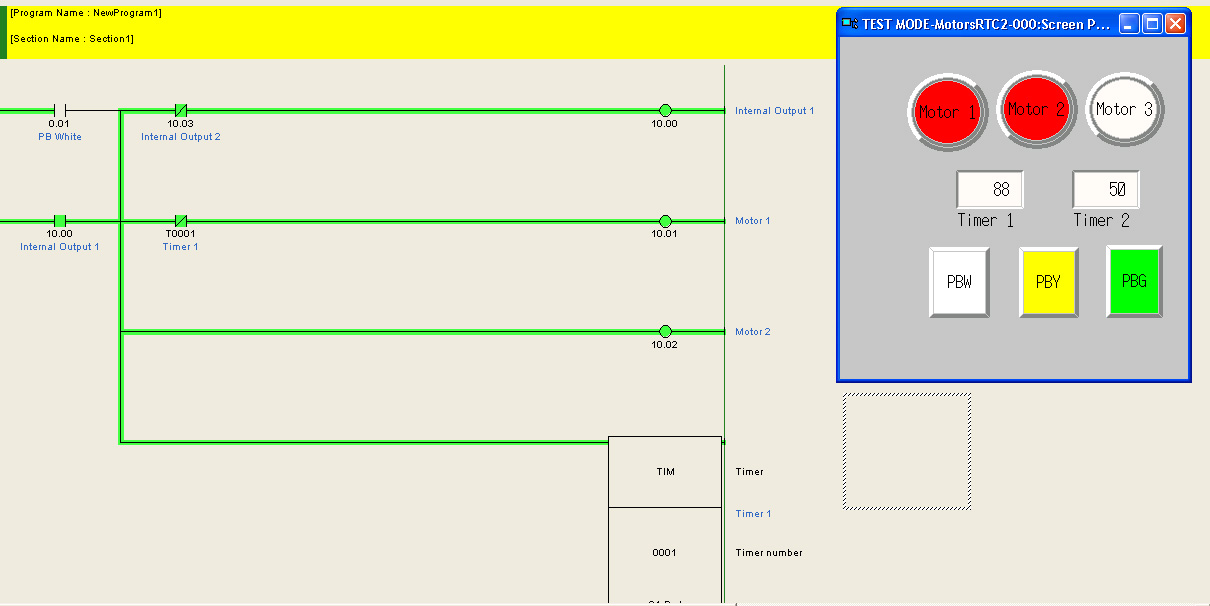Click the Motor 2 output coil 10.02
The image size is (1210, 606).
[665, 331]
